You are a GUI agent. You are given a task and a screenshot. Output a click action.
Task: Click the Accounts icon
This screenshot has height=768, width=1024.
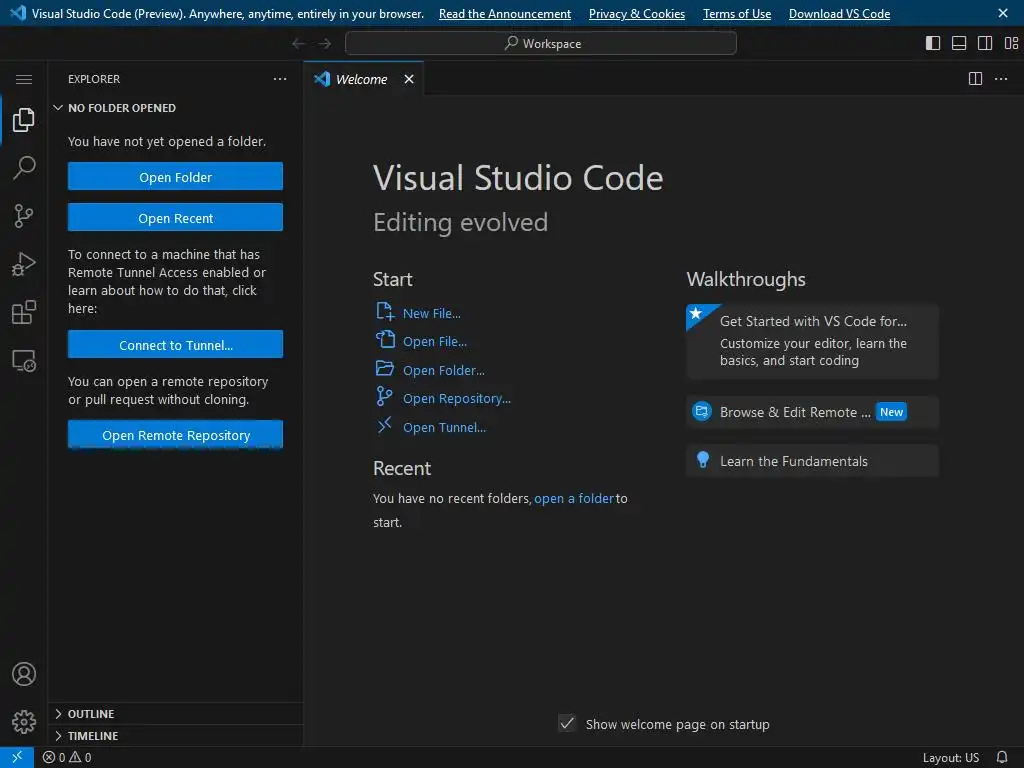click(24, 674)
